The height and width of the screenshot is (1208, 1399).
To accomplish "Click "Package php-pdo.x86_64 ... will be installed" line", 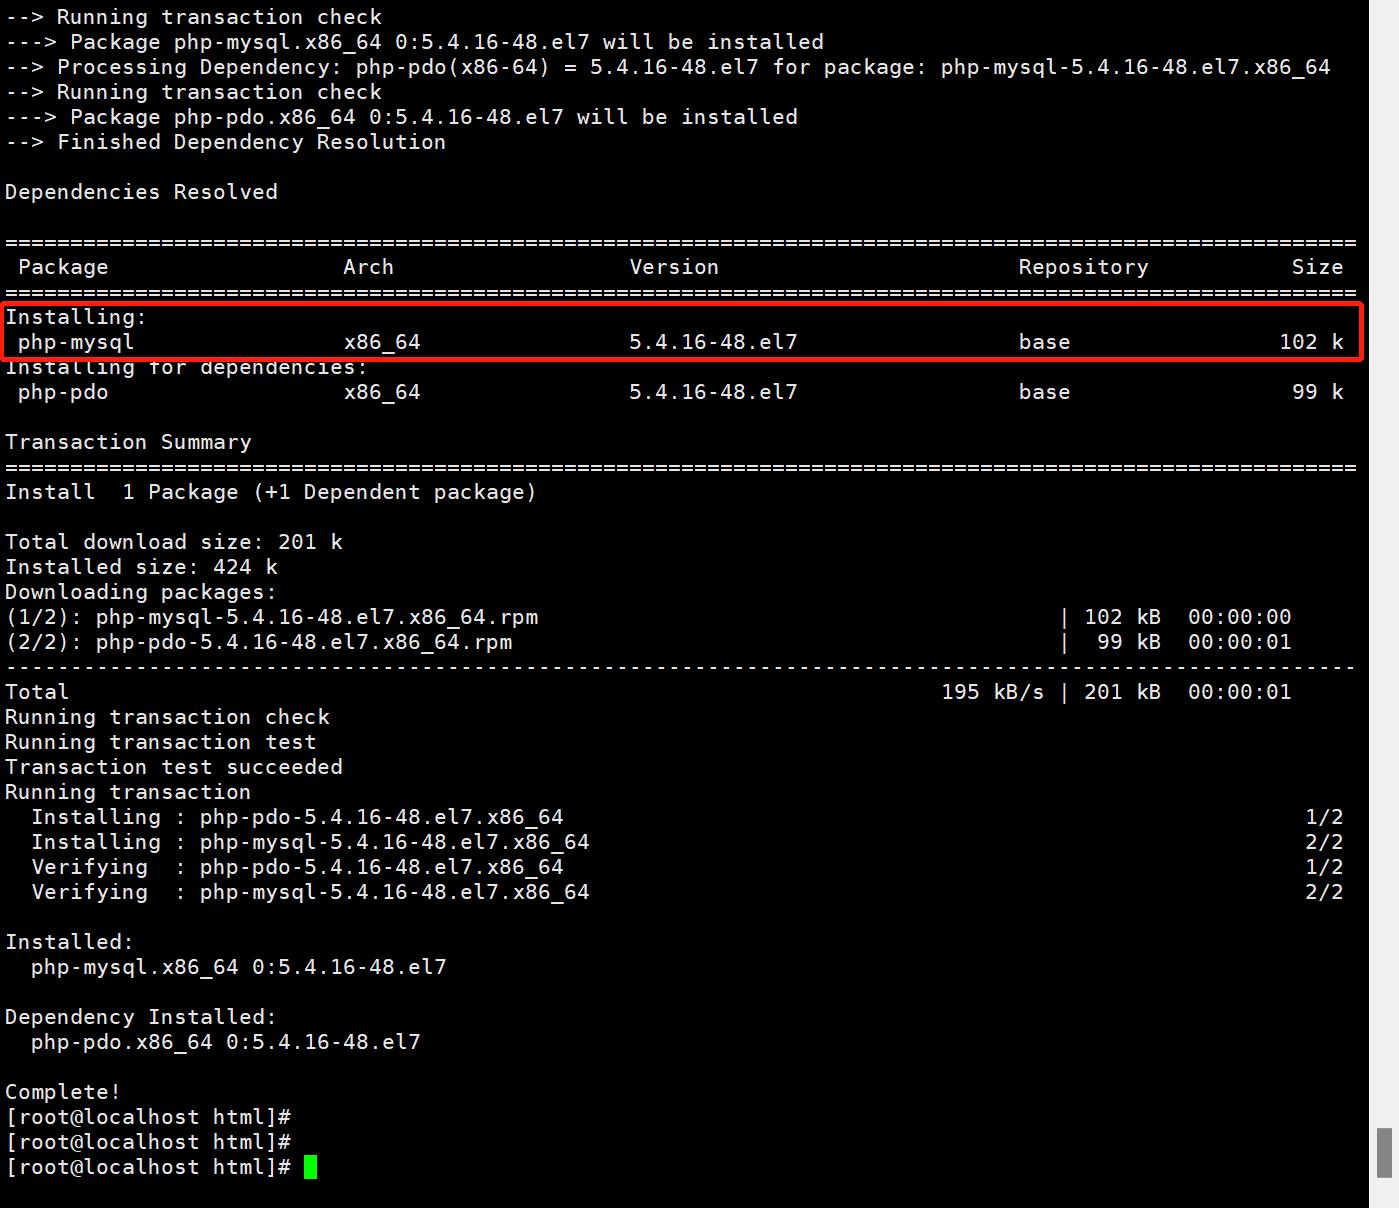I will click(402, 117).
